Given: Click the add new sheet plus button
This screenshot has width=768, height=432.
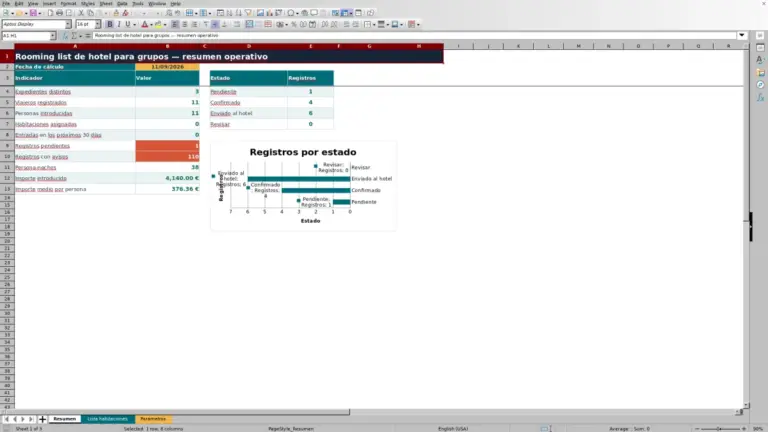Looking at the screenshot, I should (42, 419).
